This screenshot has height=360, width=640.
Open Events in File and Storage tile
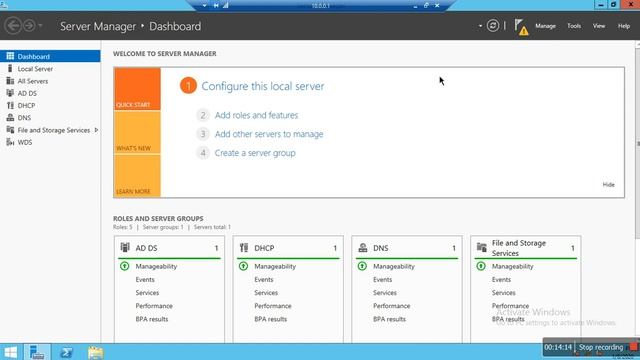501,280
